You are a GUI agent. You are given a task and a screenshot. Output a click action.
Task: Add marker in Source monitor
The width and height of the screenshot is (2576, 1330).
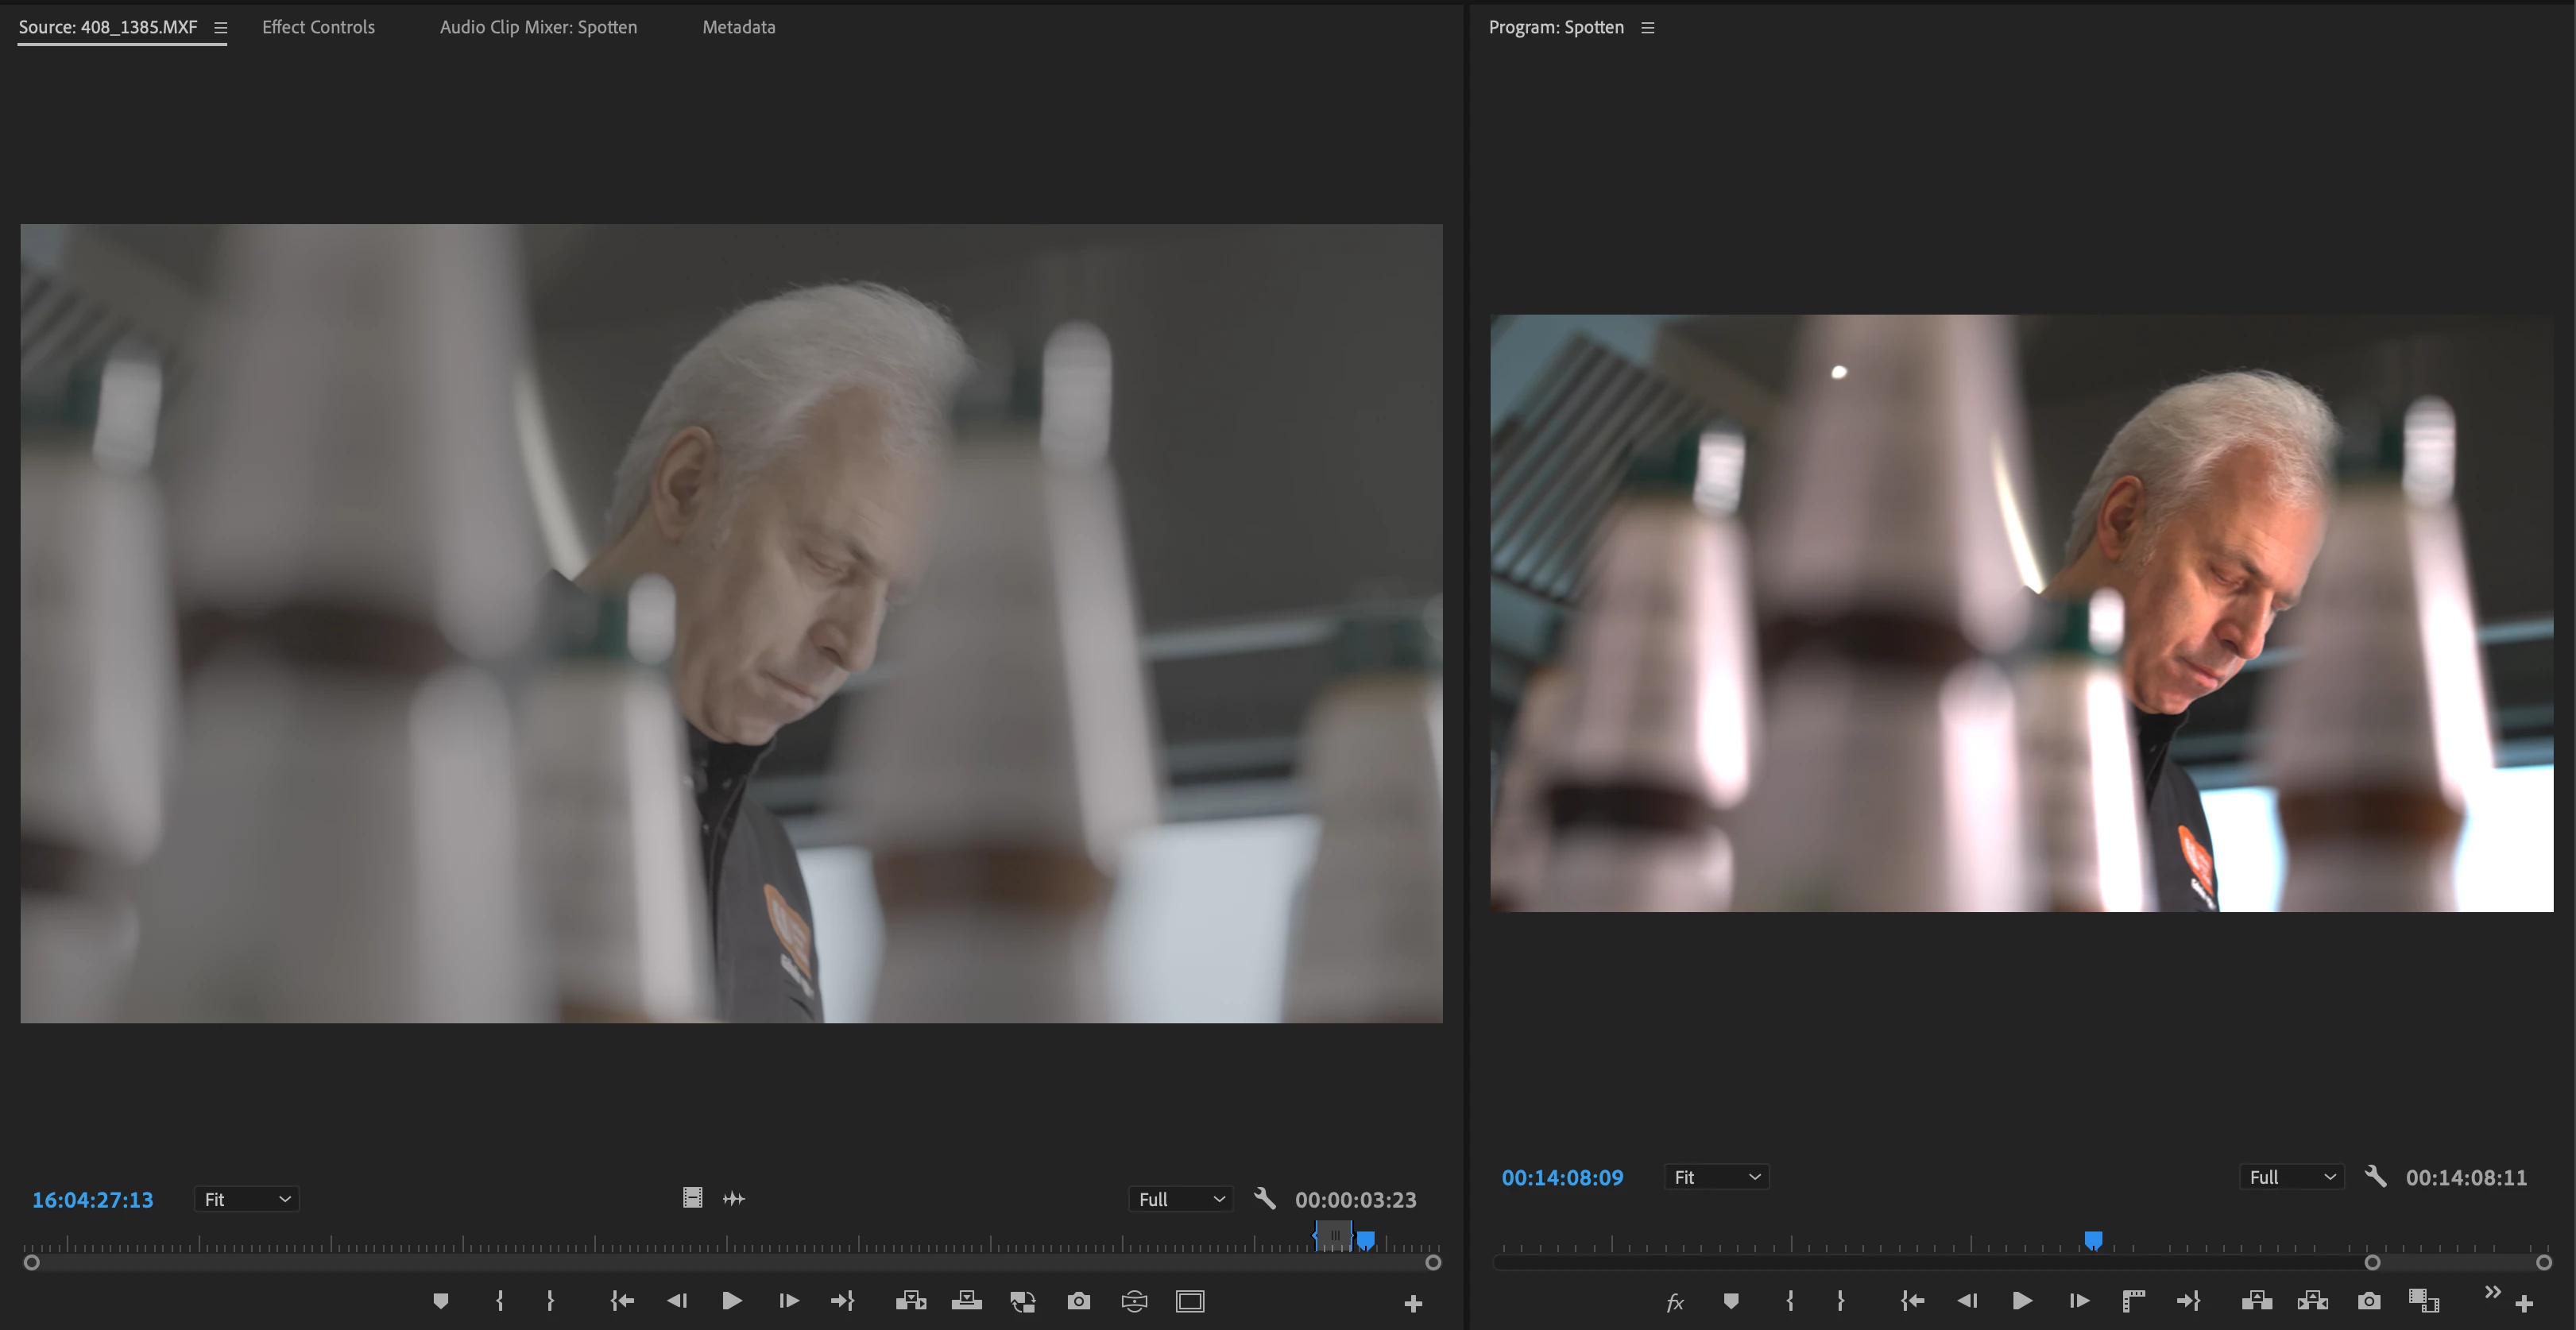[x=440, y=1301]
